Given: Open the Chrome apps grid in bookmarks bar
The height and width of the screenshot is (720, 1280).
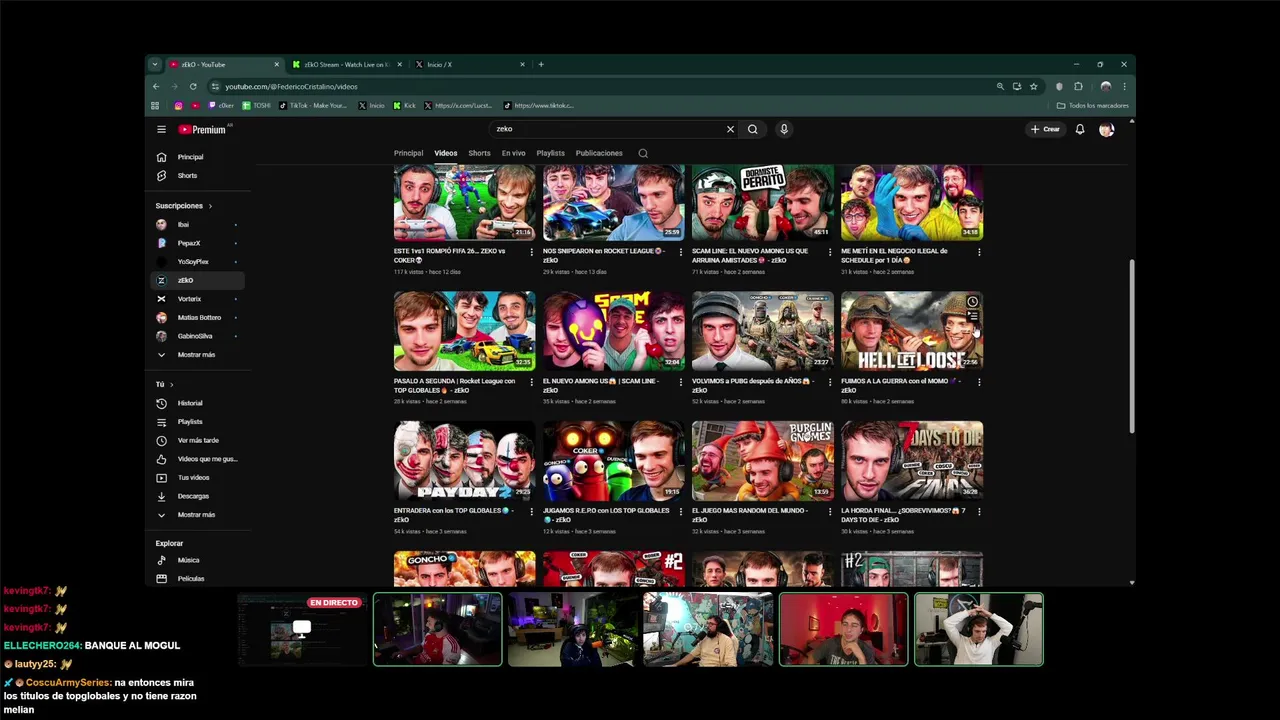Looking at the screenshot, I should click(x=155, y=105).
